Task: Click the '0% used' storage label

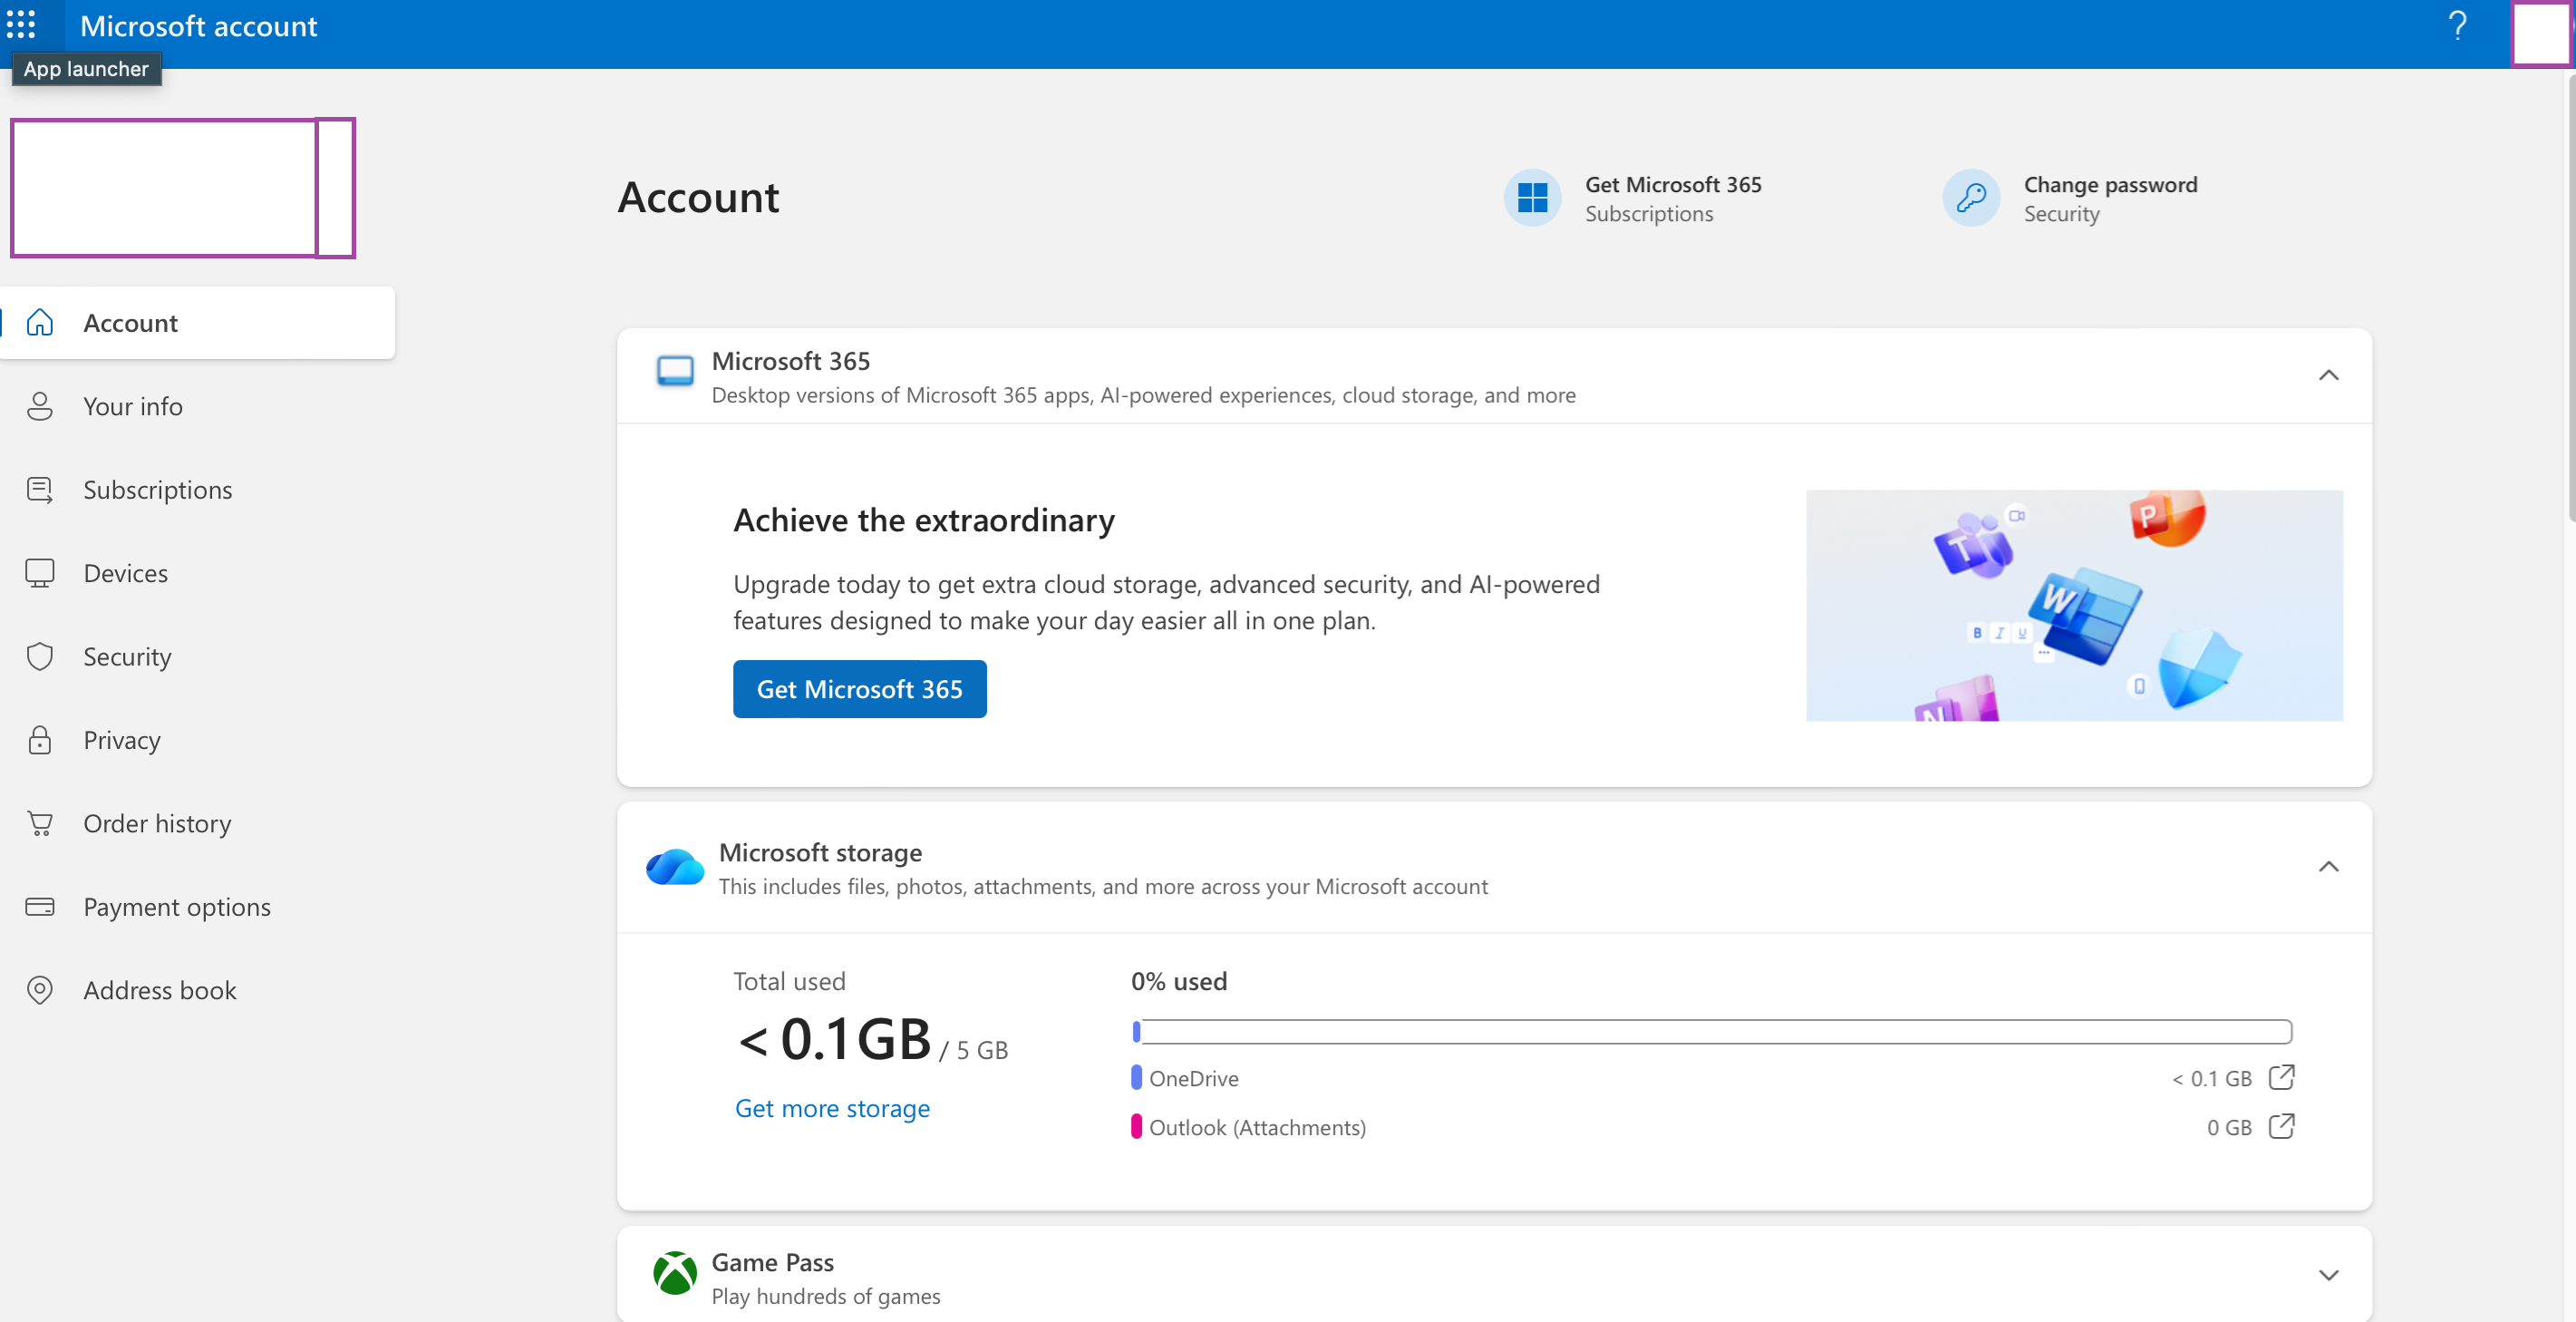Action: (x=1179, y=981)
